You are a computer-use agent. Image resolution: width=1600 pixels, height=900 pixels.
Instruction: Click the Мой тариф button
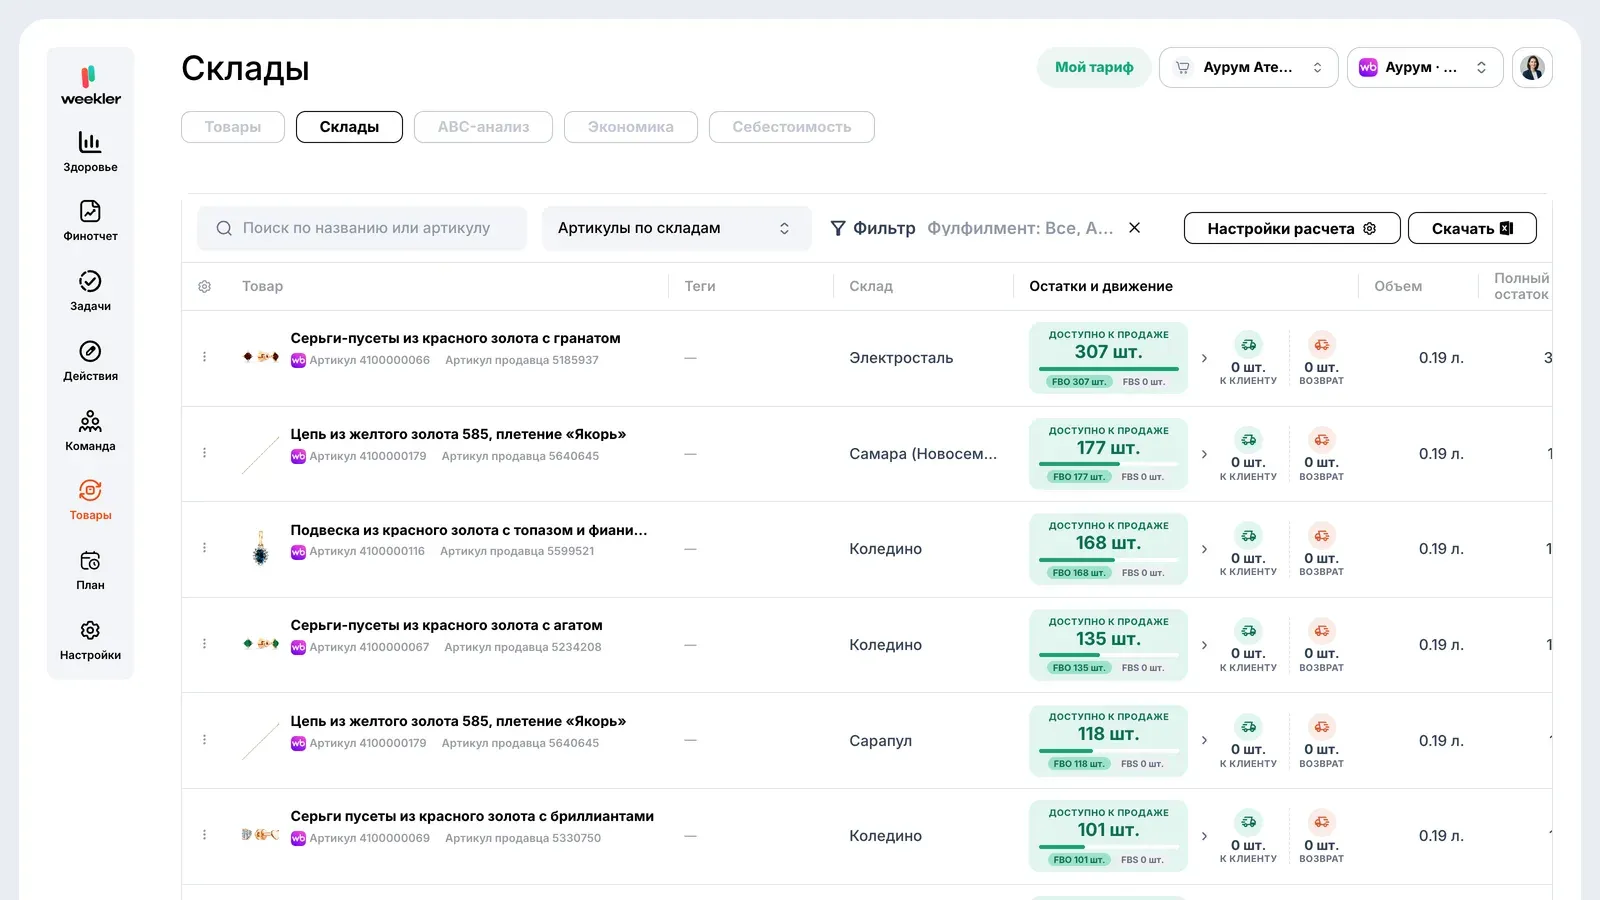1094,67
